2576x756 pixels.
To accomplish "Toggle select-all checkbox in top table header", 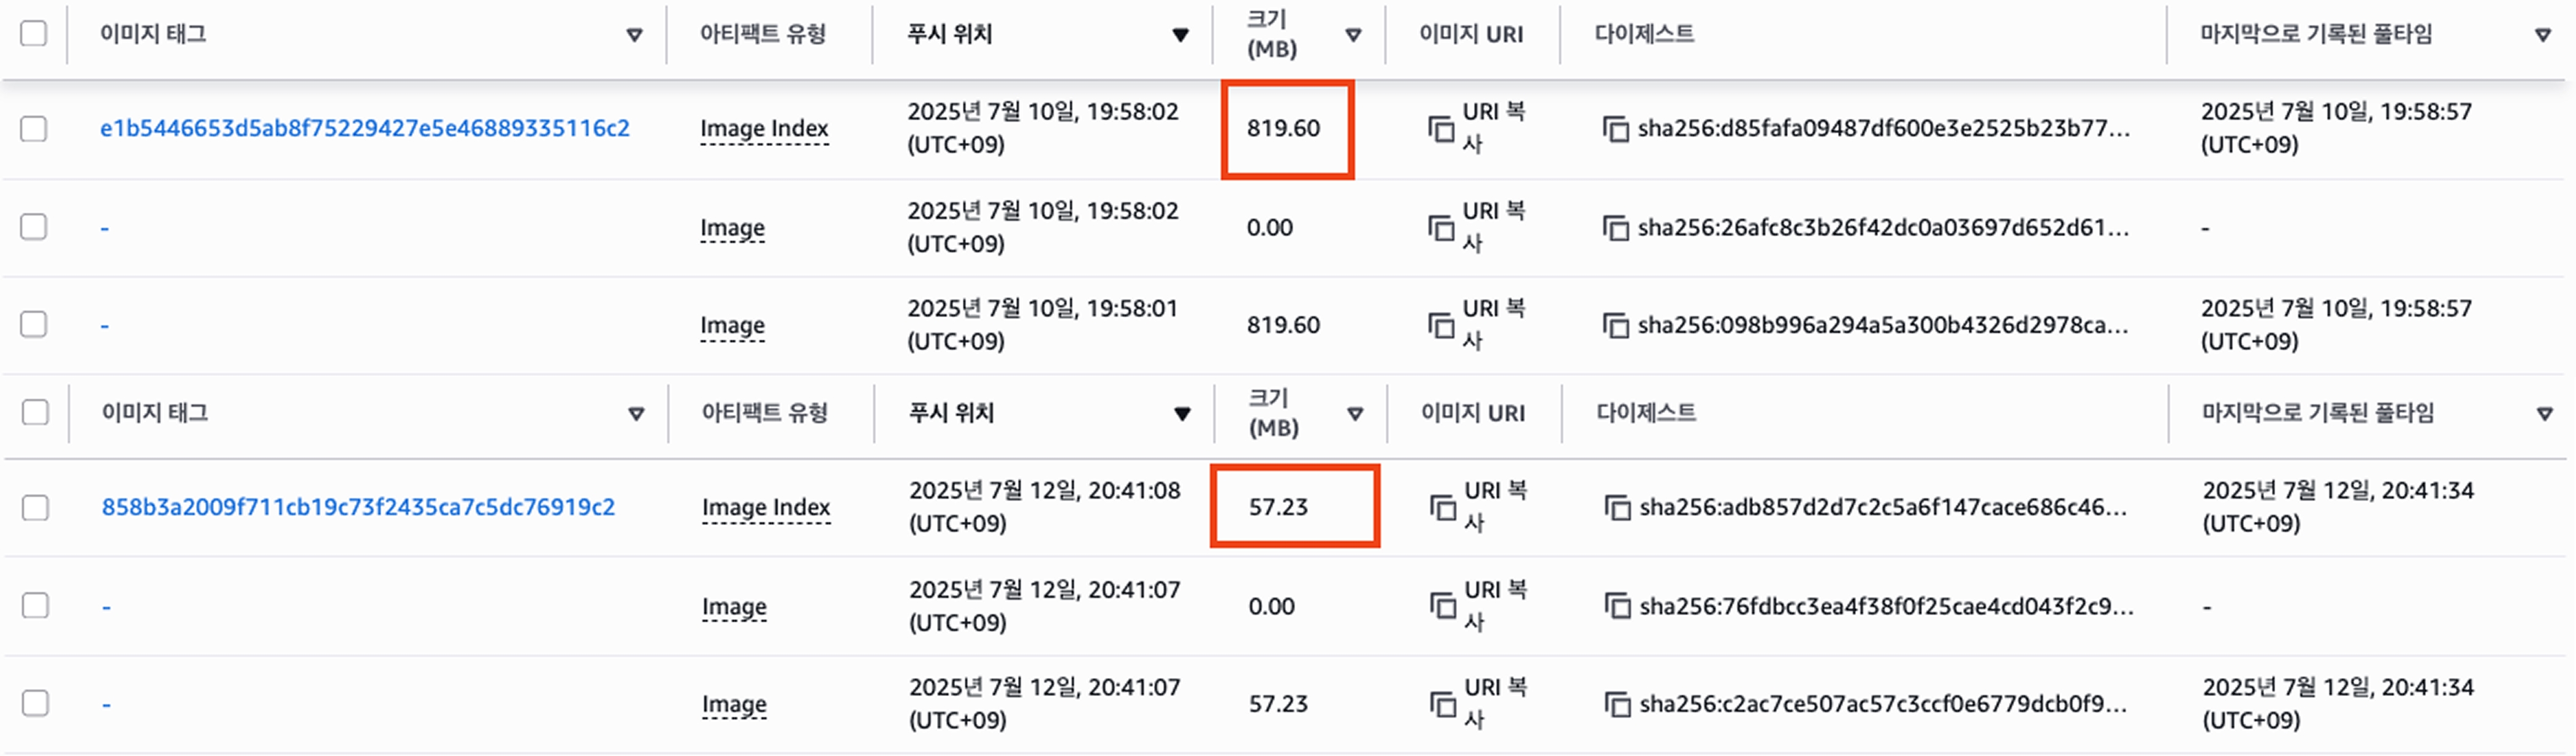I will pos(34,34).
